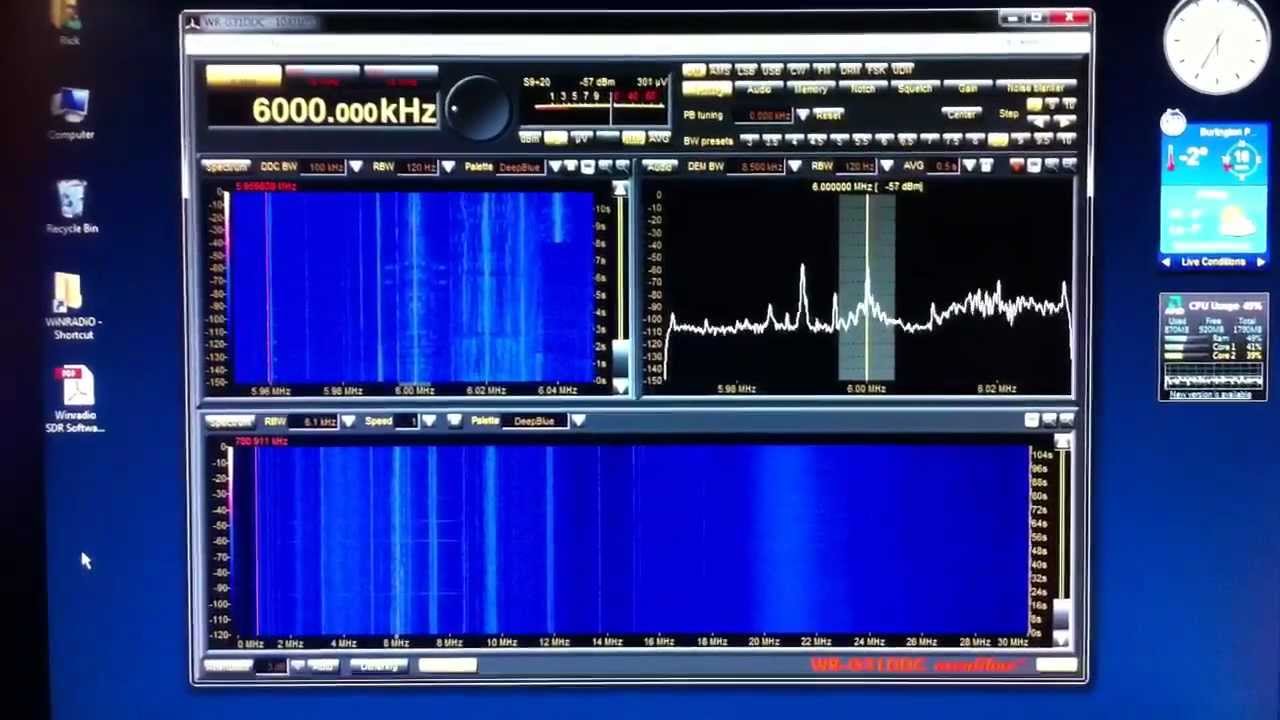Set tuning Step to 10
The width and height of the screenshot is (1280, 720).
click(1069, 104)
